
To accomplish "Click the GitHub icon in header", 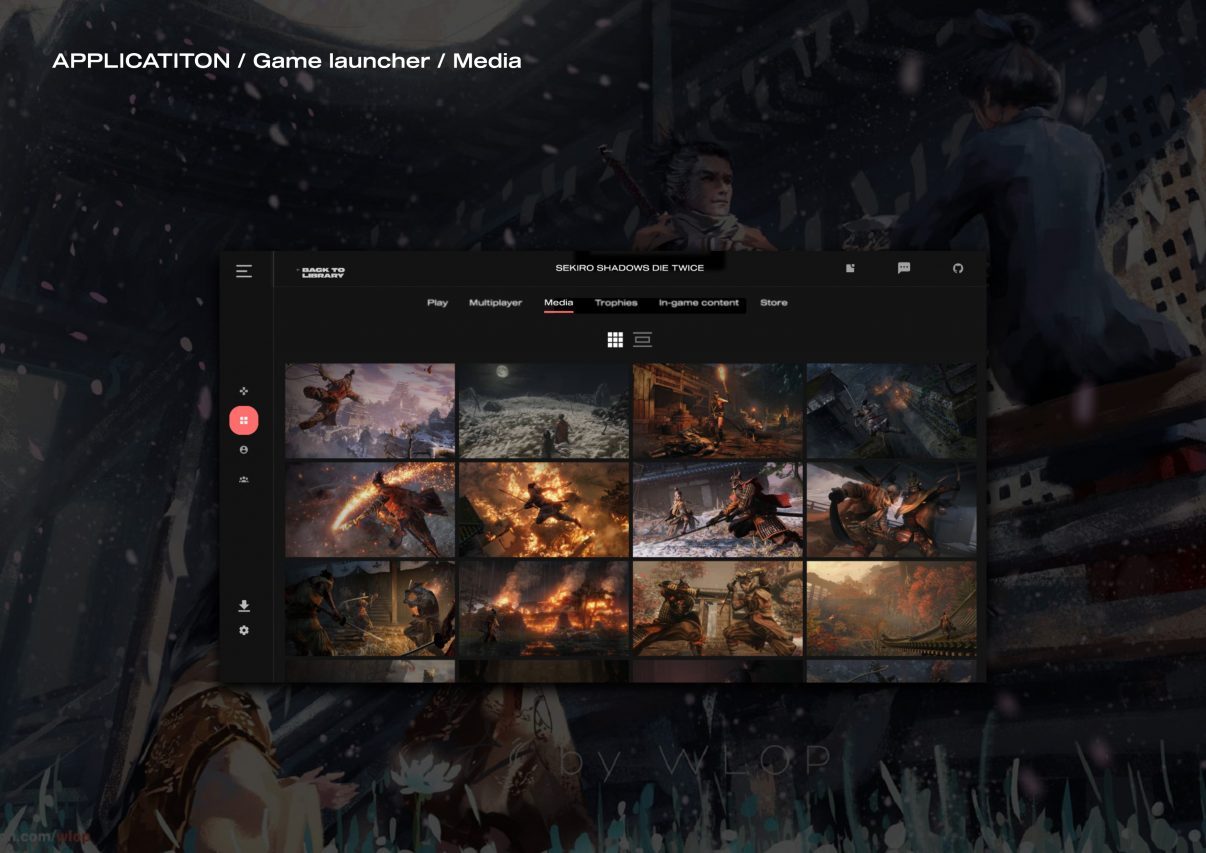I will pos(958,268).
